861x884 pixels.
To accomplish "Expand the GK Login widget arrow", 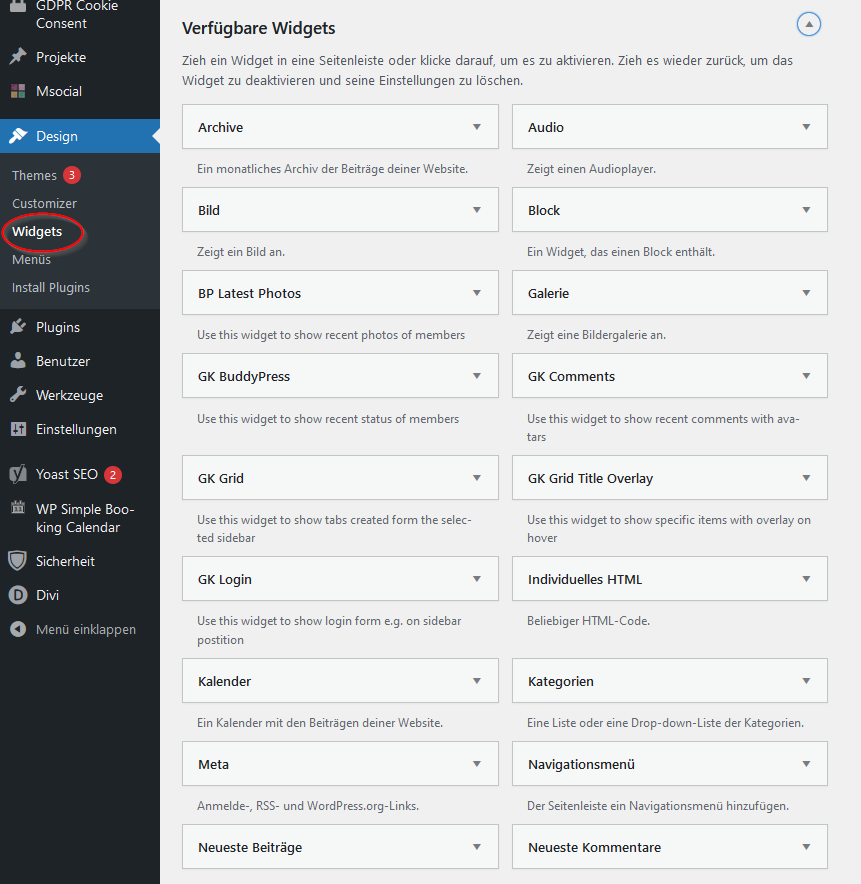I will (477, 579).
